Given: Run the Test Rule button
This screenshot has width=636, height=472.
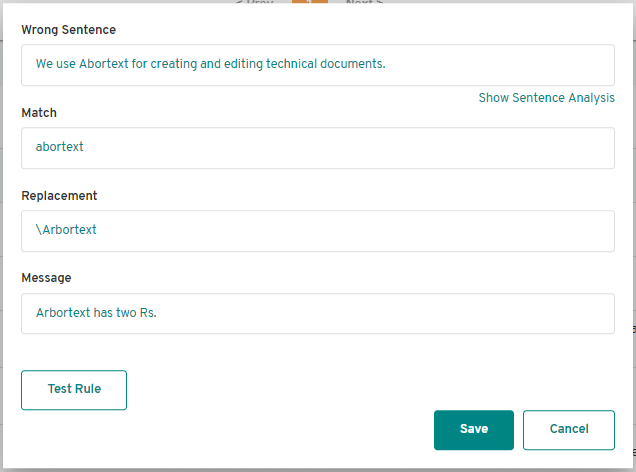Looking at the screenshot, I should pos(74,390).
